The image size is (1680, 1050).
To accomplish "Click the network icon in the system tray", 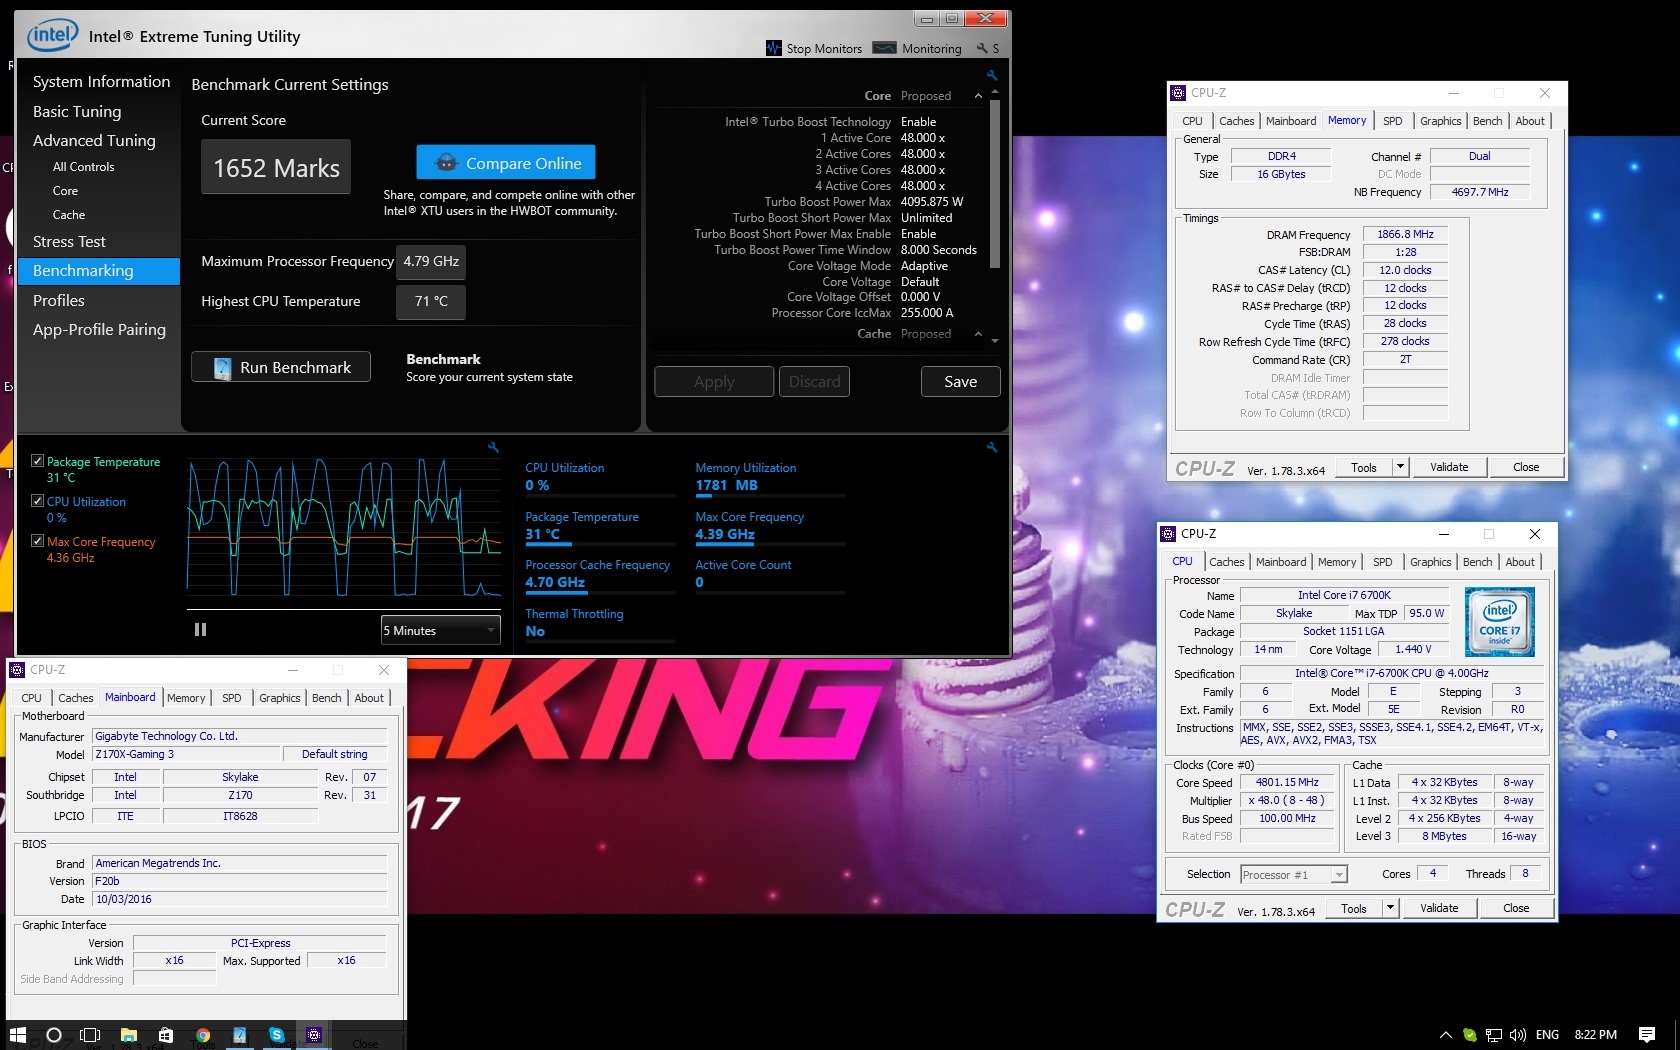I will click(x=1494, y=1035).
